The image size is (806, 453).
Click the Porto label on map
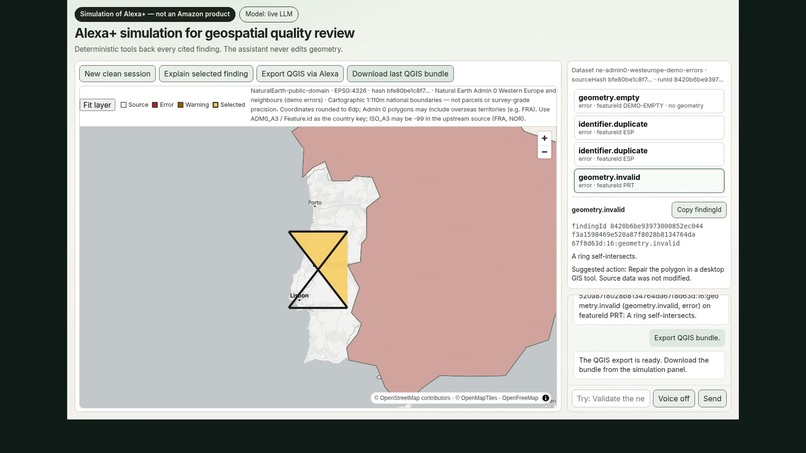[315, 203]
